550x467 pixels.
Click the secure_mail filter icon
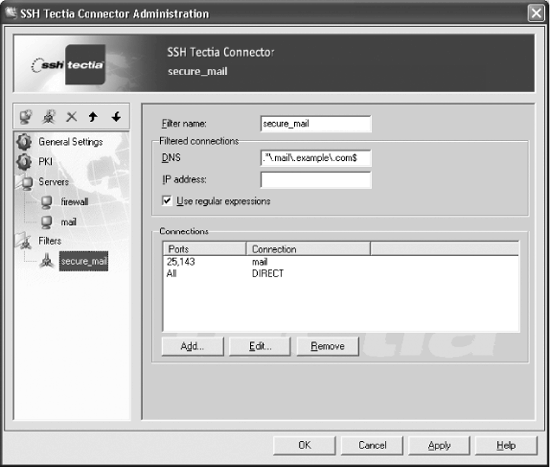(47, 261)
